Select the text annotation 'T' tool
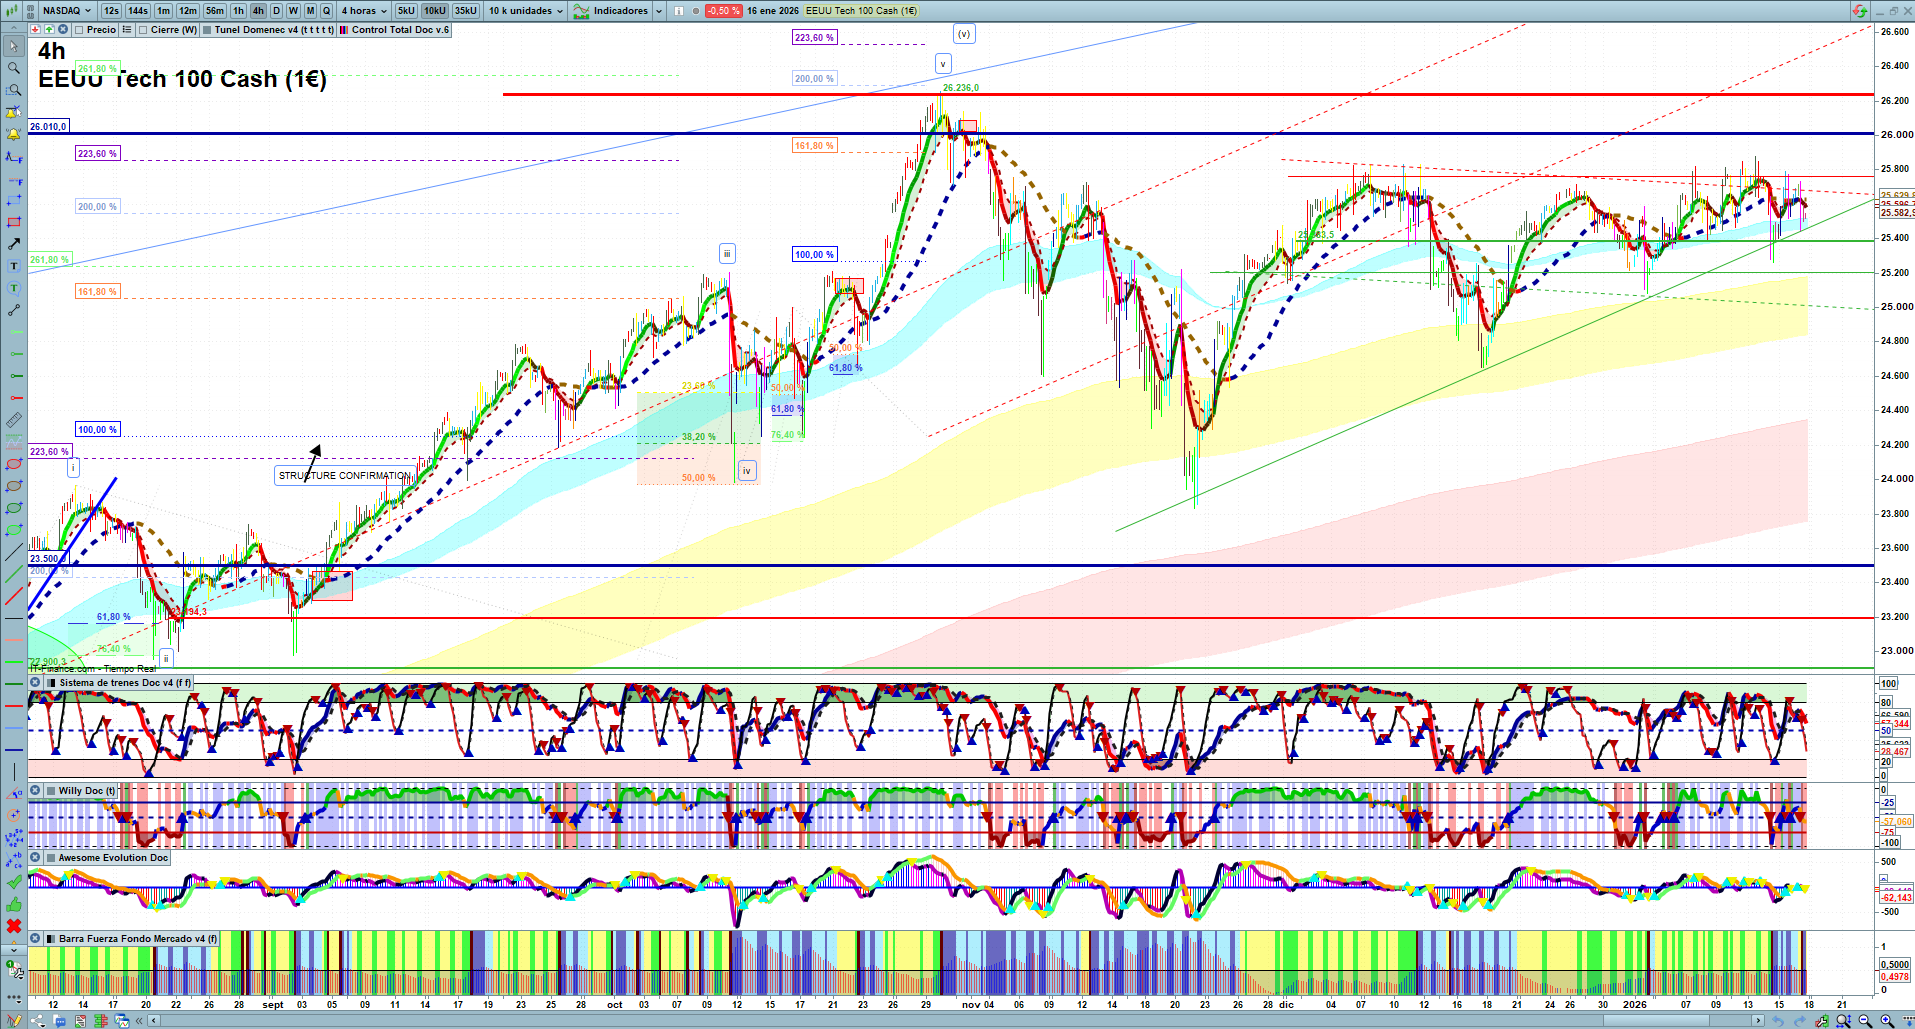Image resolution: width=1915 pixels, height=1029 pixels. (x=14, y=266)
